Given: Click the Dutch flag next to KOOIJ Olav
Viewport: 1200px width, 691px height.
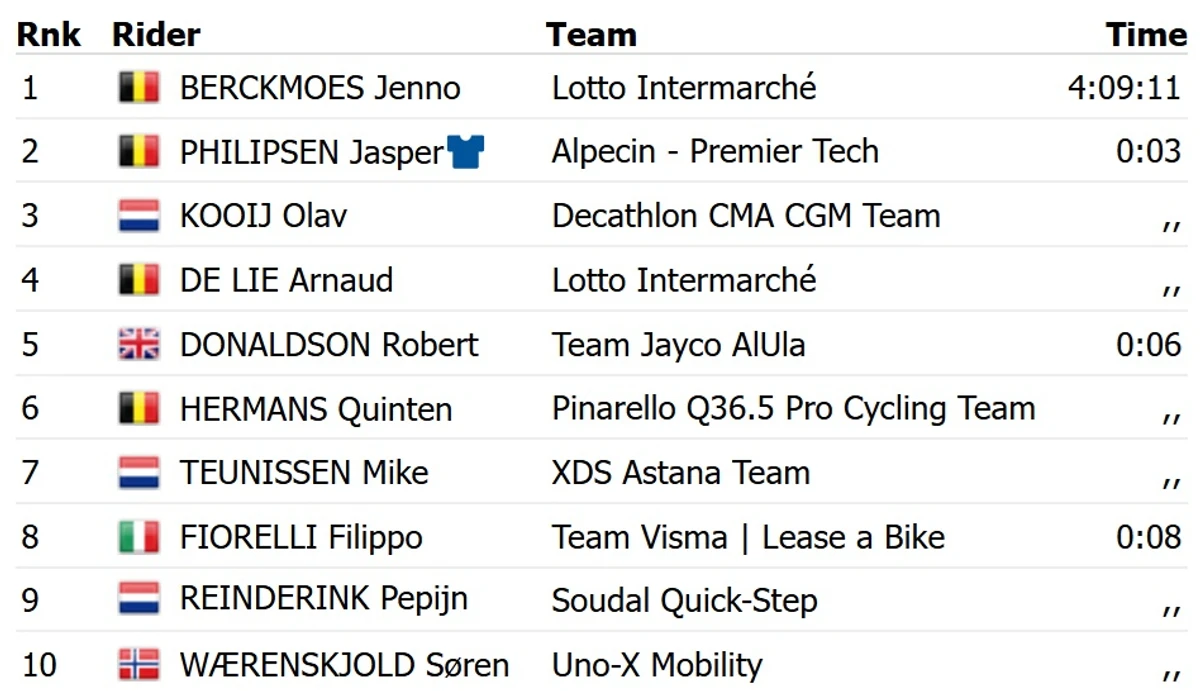Looking at the screenshot, I should (x=138, y=216).
